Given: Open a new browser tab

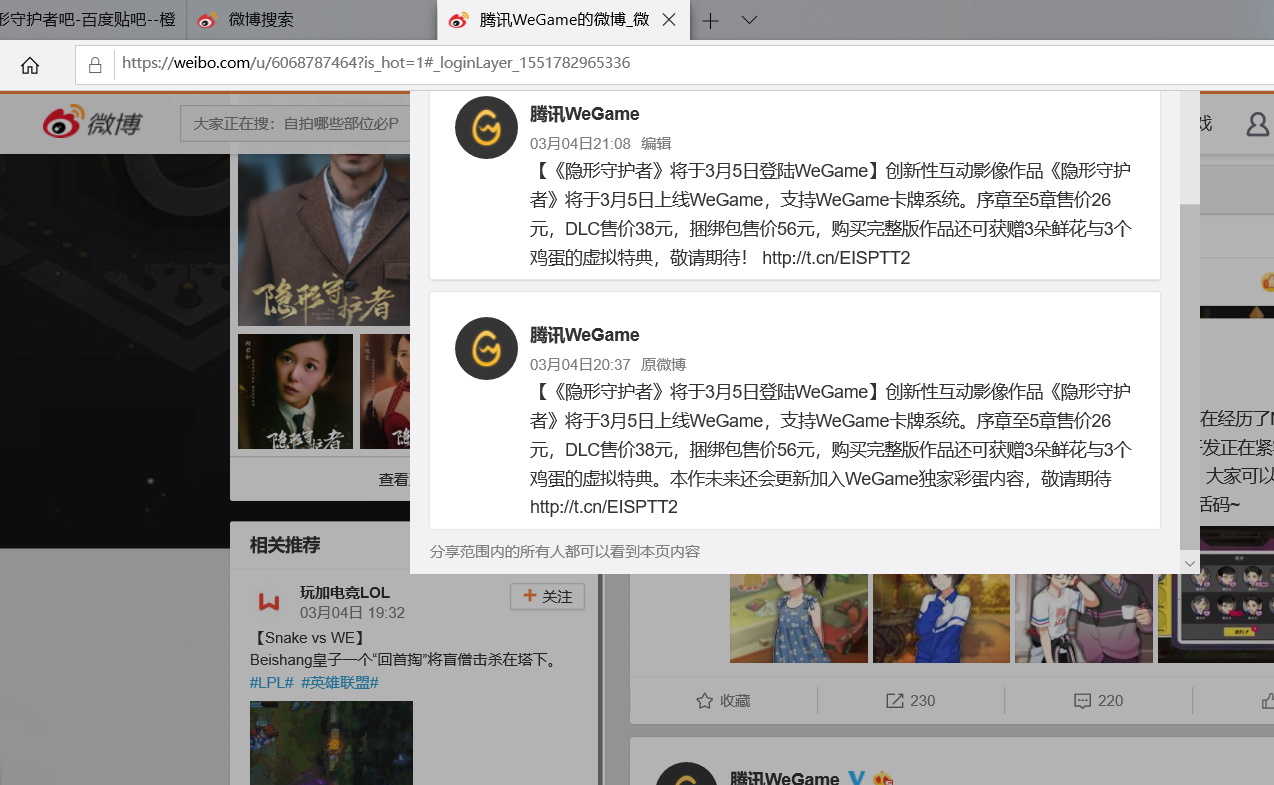Looking at the screenshot, I should (x=710, y=20).
